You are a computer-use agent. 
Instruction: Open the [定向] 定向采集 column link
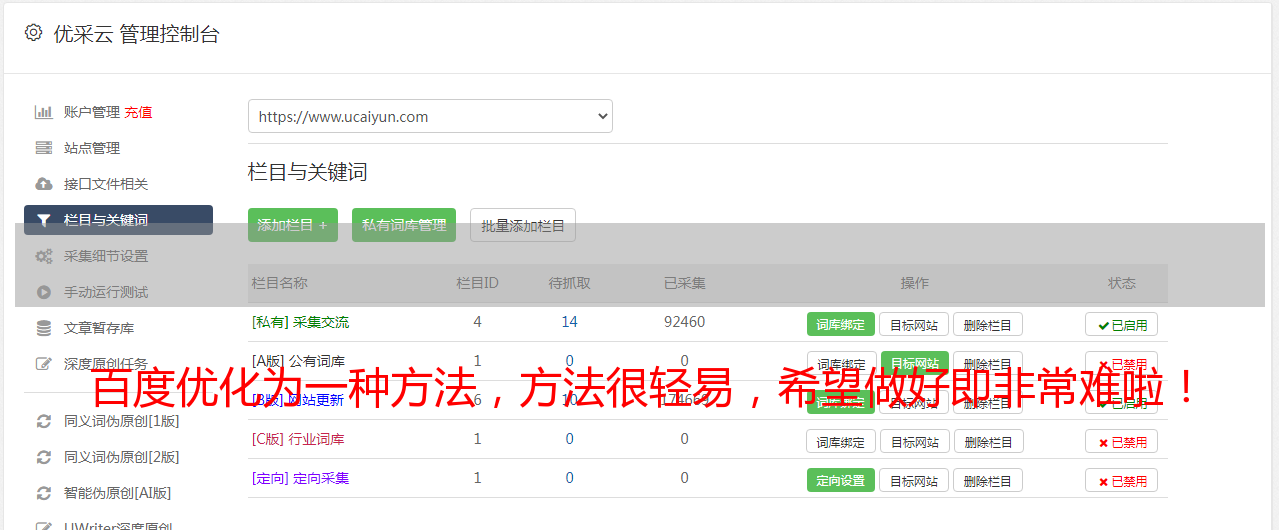(x=301, y=478)
